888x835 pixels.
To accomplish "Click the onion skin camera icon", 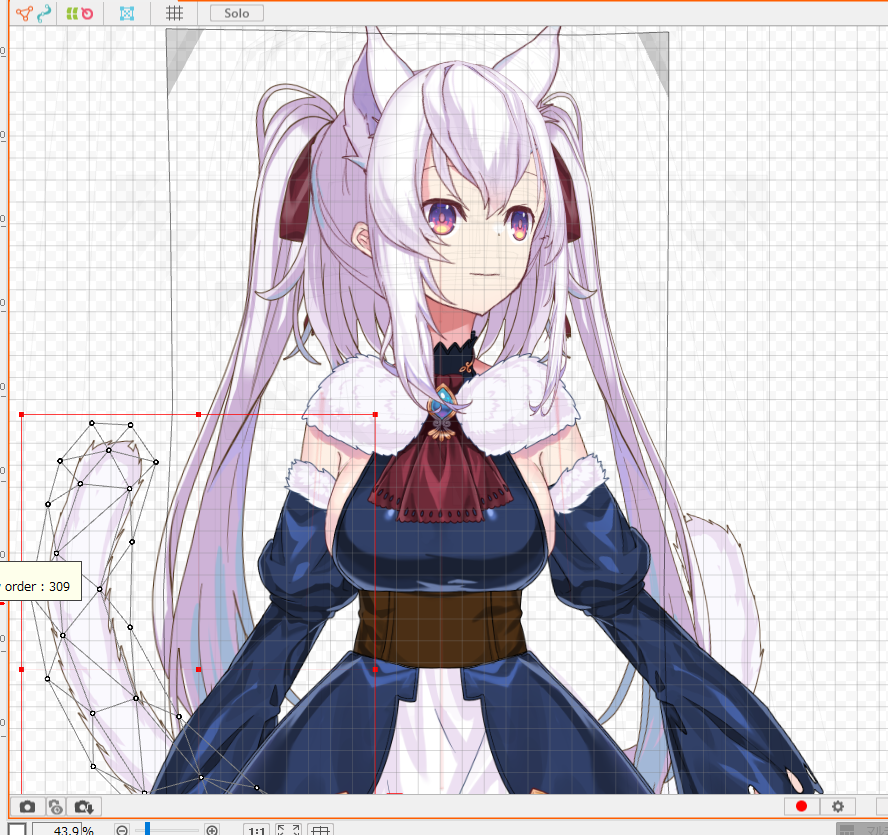I will (x=56, y=806).
